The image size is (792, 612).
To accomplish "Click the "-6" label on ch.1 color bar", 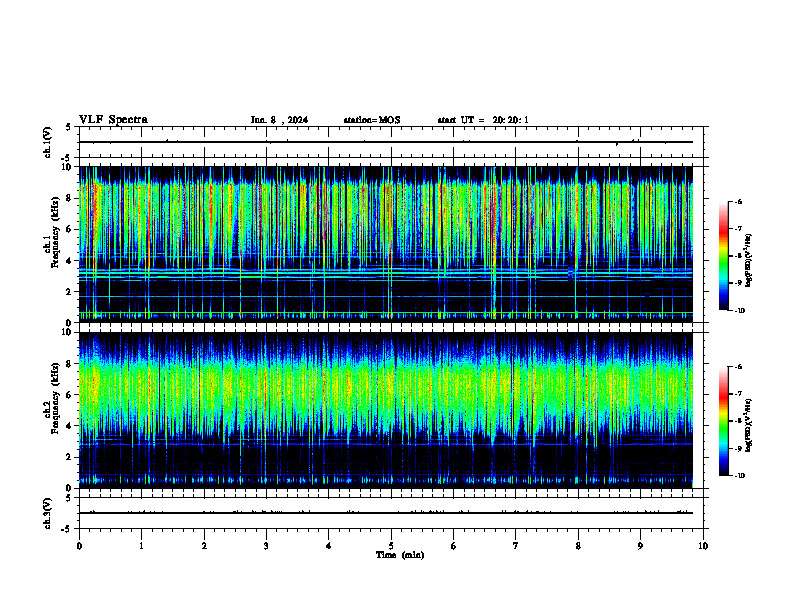I will (738, 201).
